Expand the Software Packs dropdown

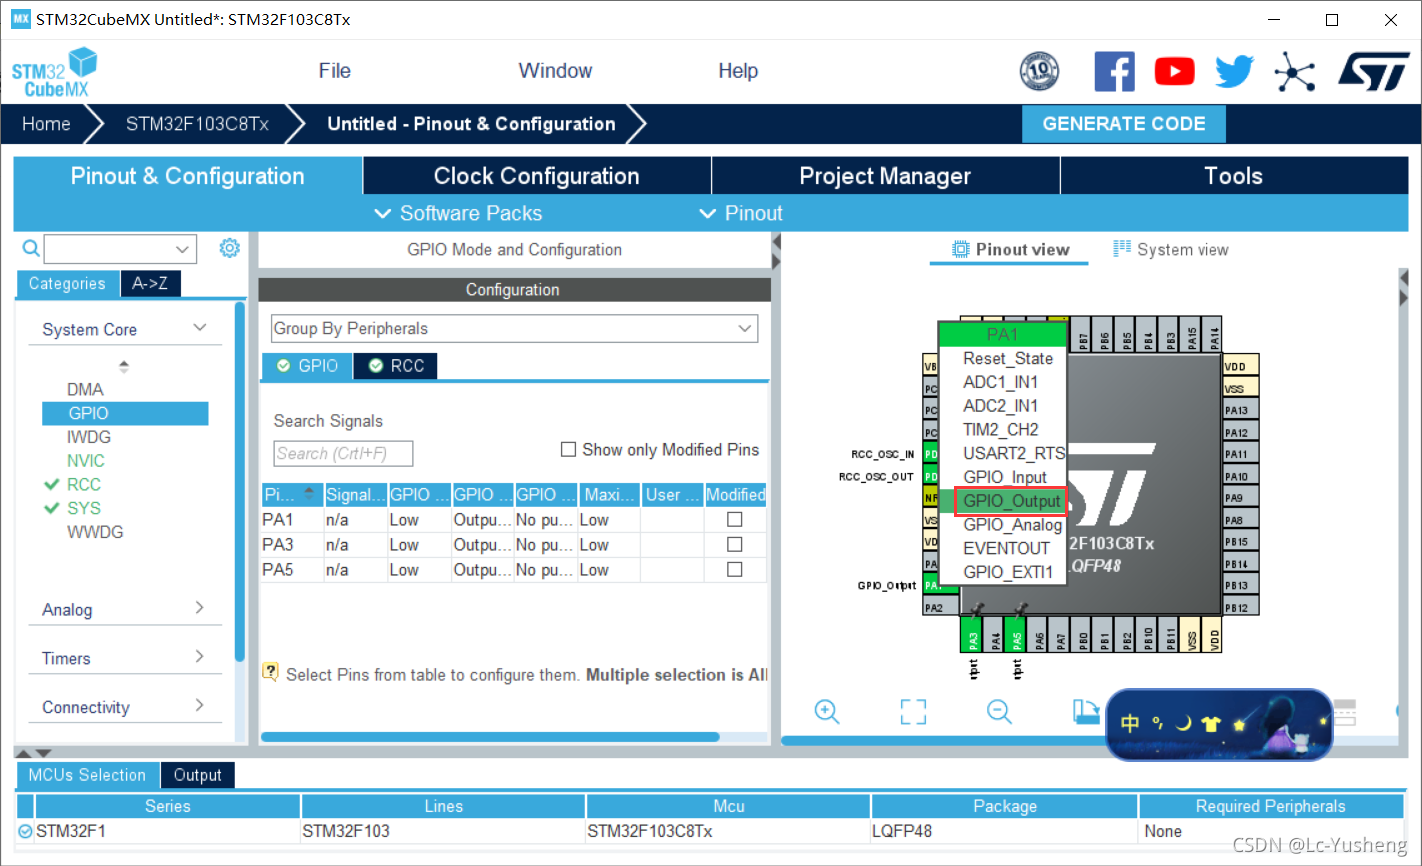point(458,213)
